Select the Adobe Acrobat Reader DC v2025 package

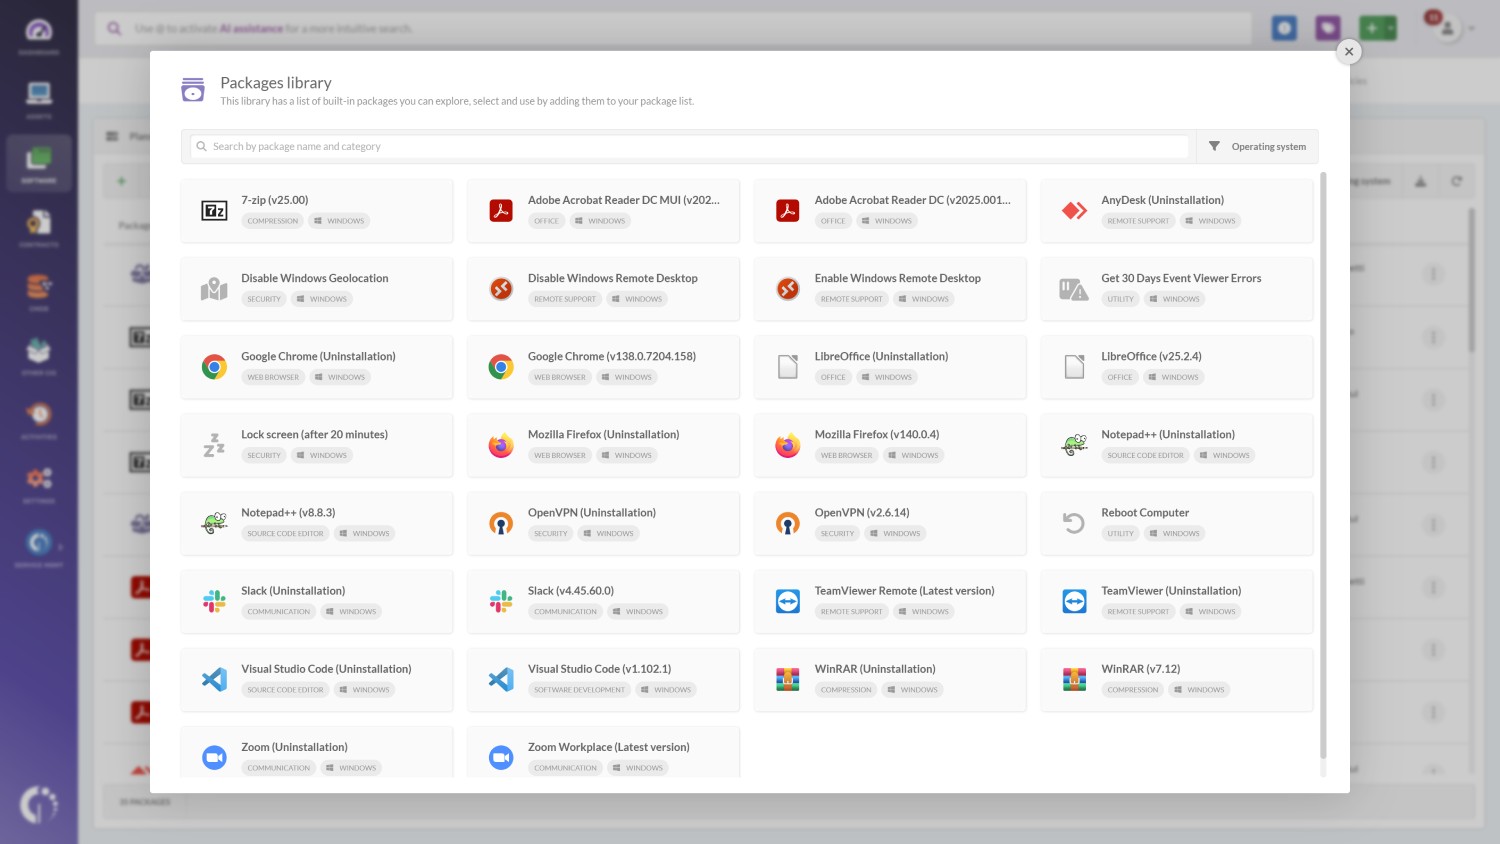(x=890, y=211)
